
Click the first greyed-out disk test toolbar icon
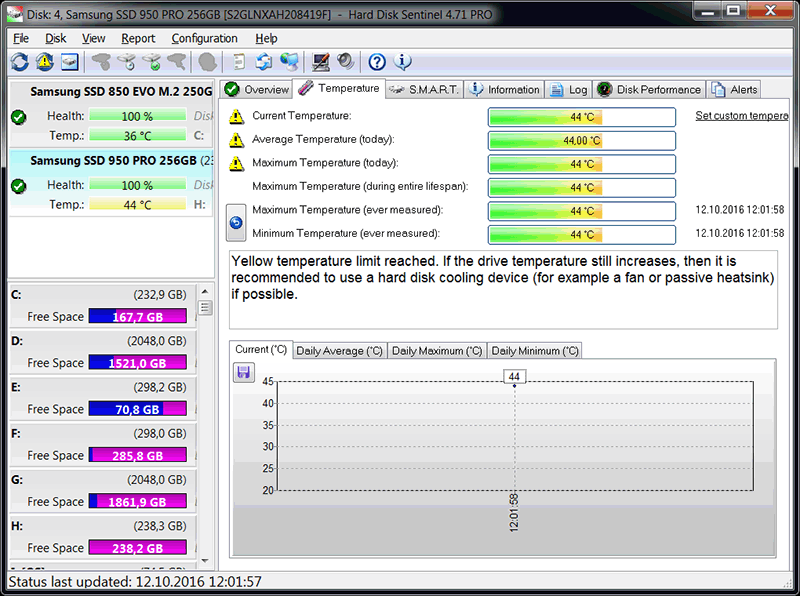coord(101,62)
